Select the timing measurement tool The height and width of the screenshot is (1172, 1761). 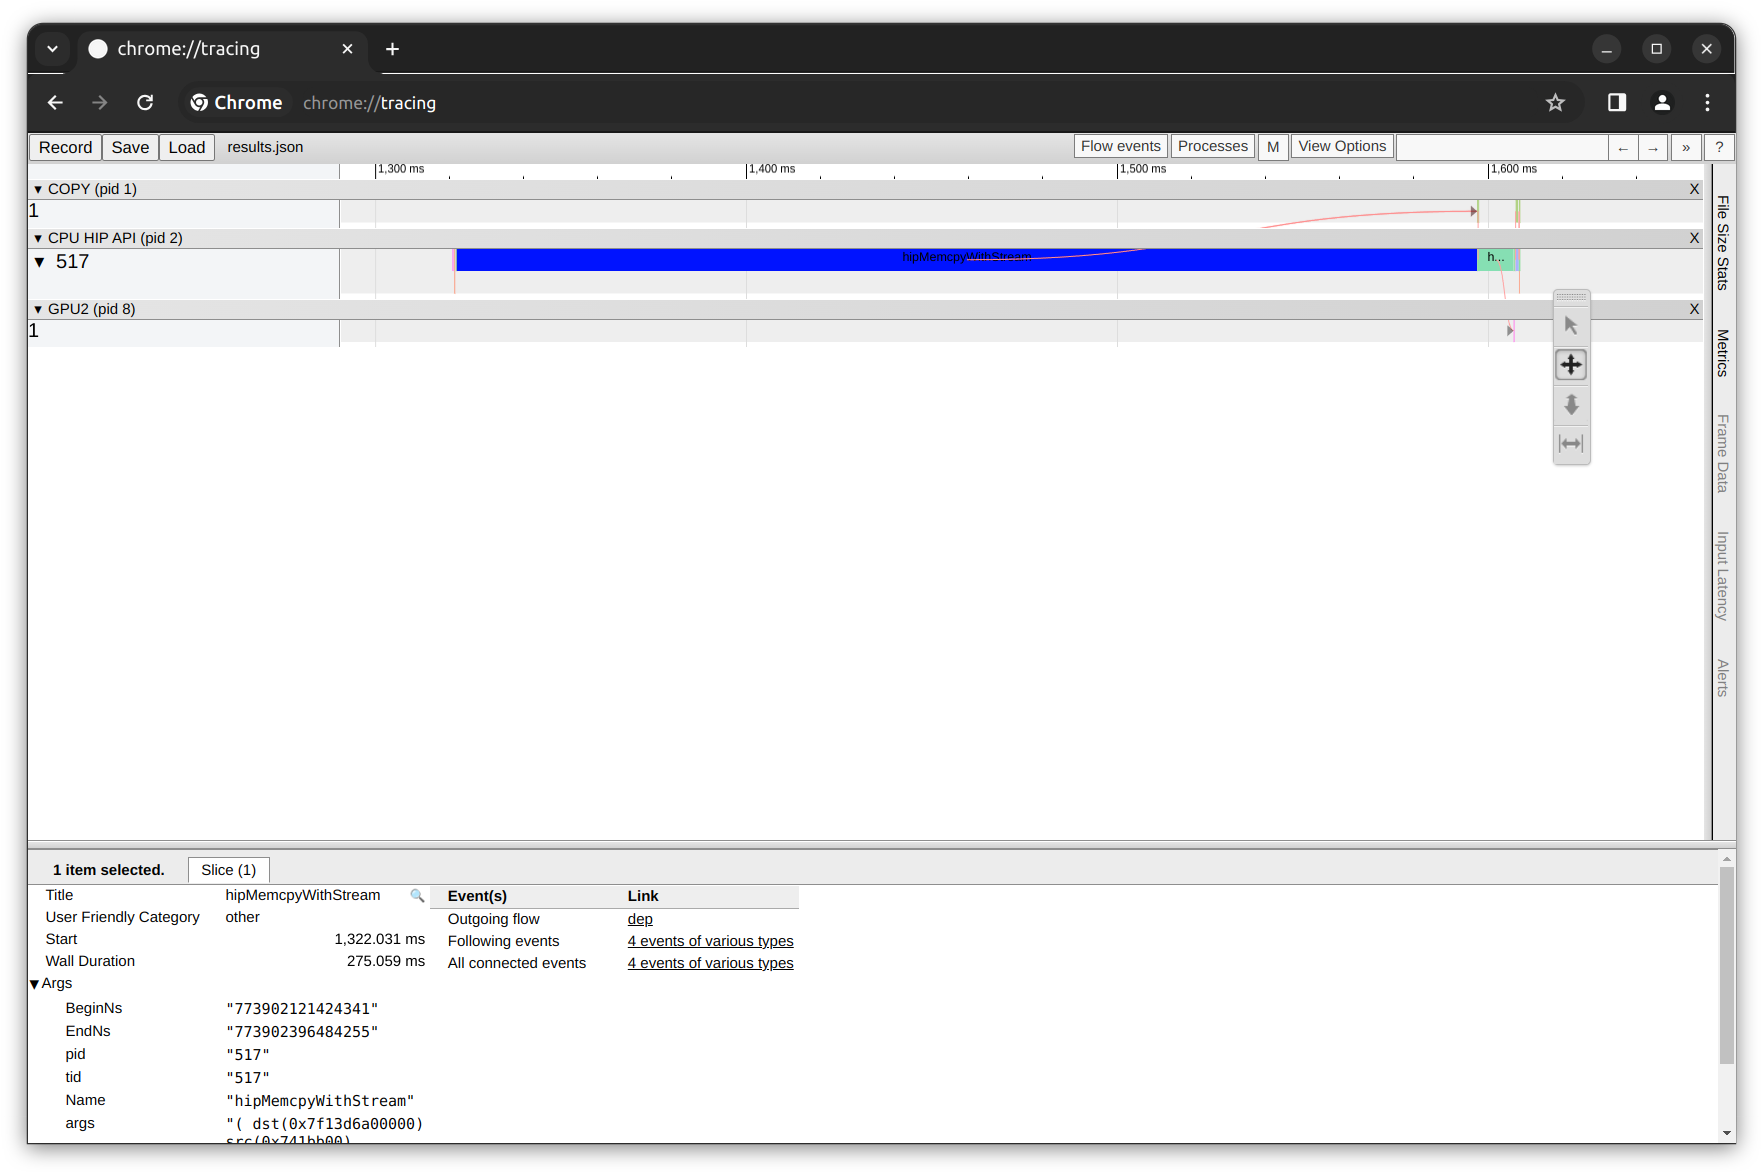[x=1571, y=444]
